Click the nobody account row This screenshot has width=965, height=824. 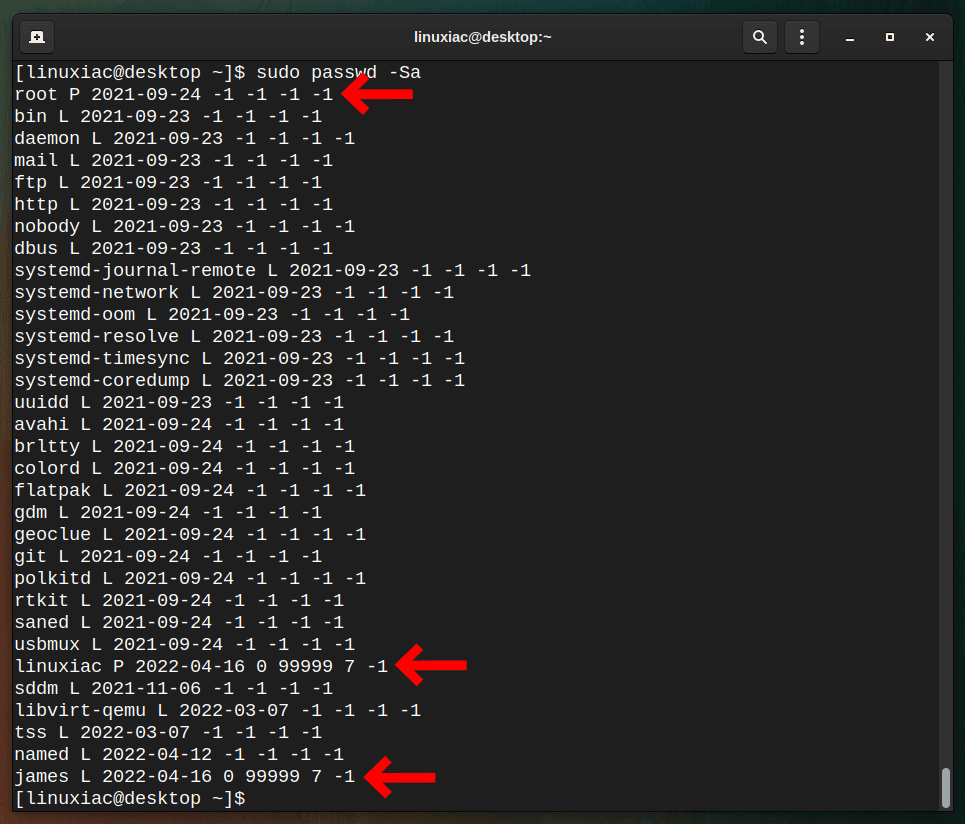point(185,226)
